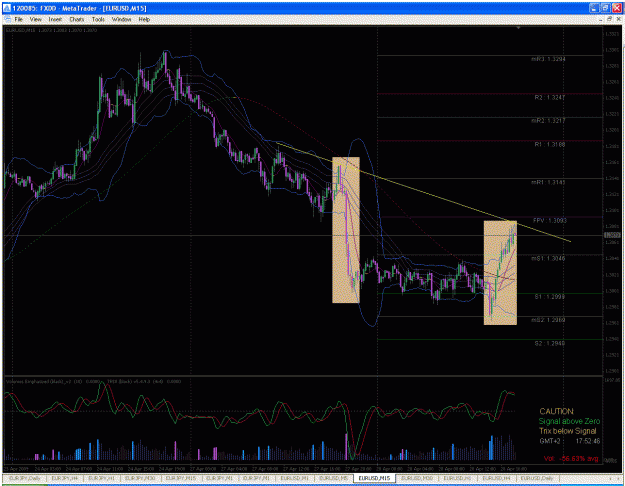
Task: Switch to the EURUSD,H1 chart tab
Action: [457, 478]
